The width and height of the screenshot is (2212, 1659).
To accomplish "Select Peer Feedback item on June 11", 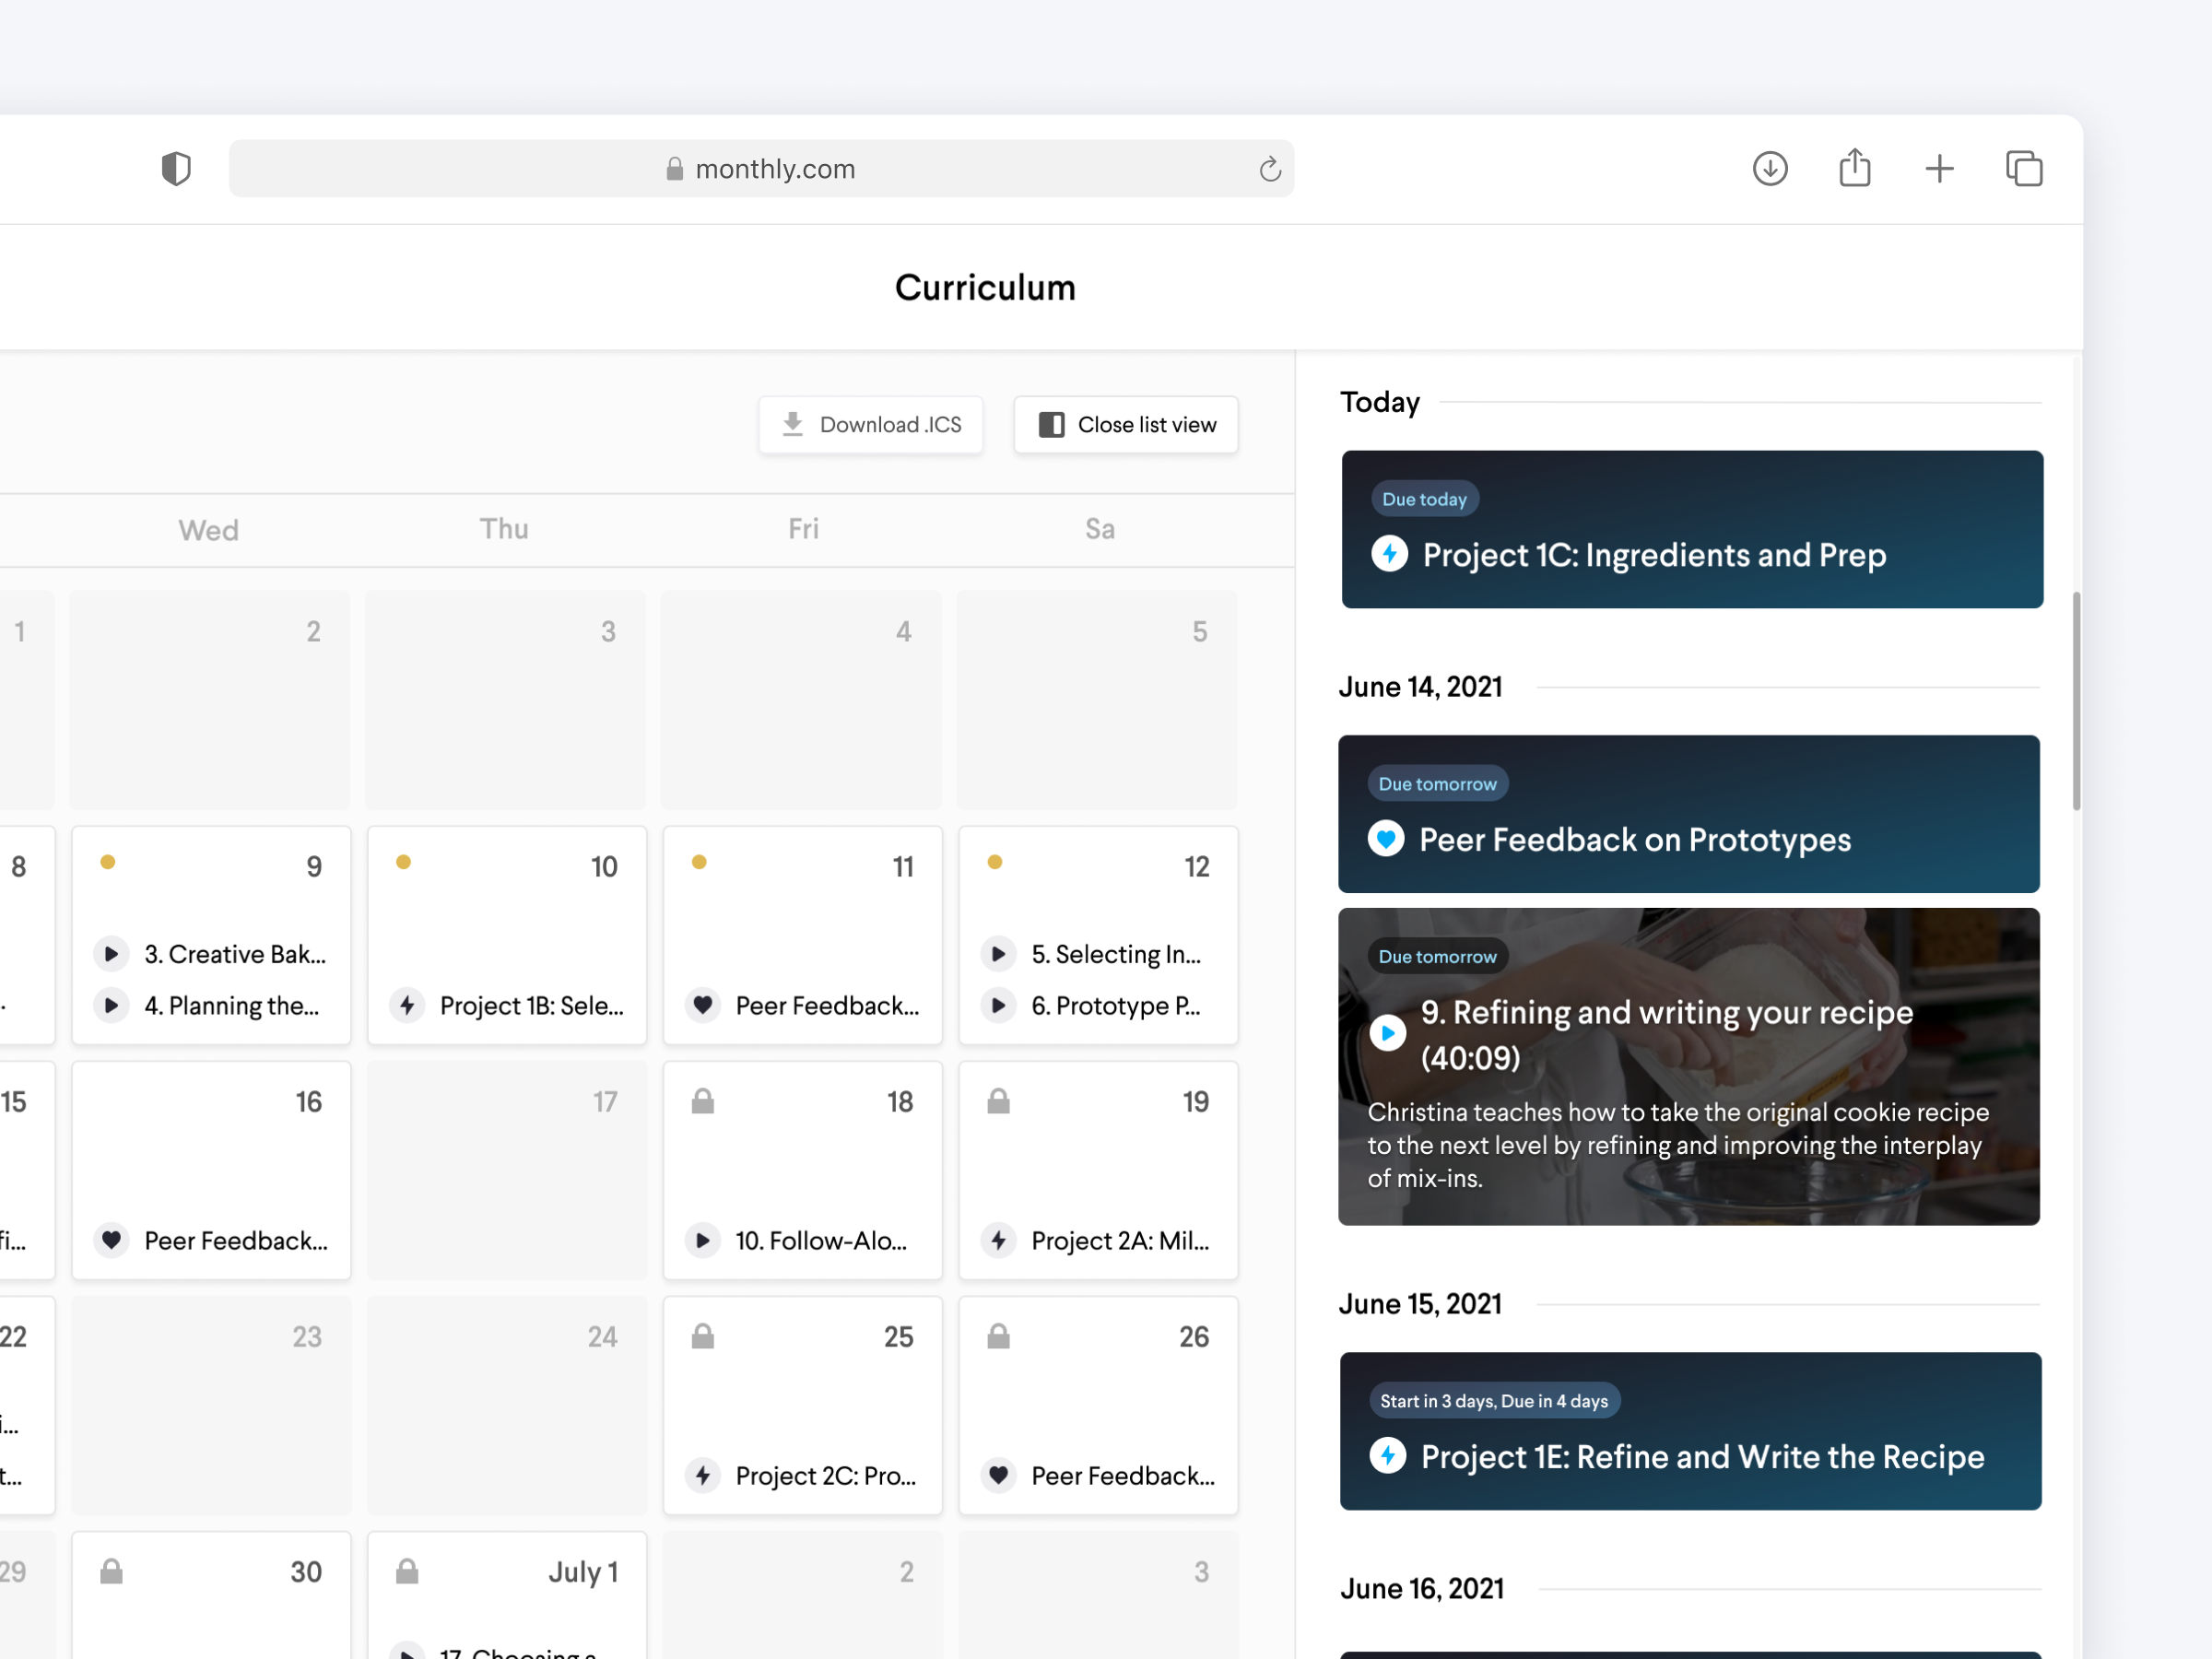I will pos(826,1005).
